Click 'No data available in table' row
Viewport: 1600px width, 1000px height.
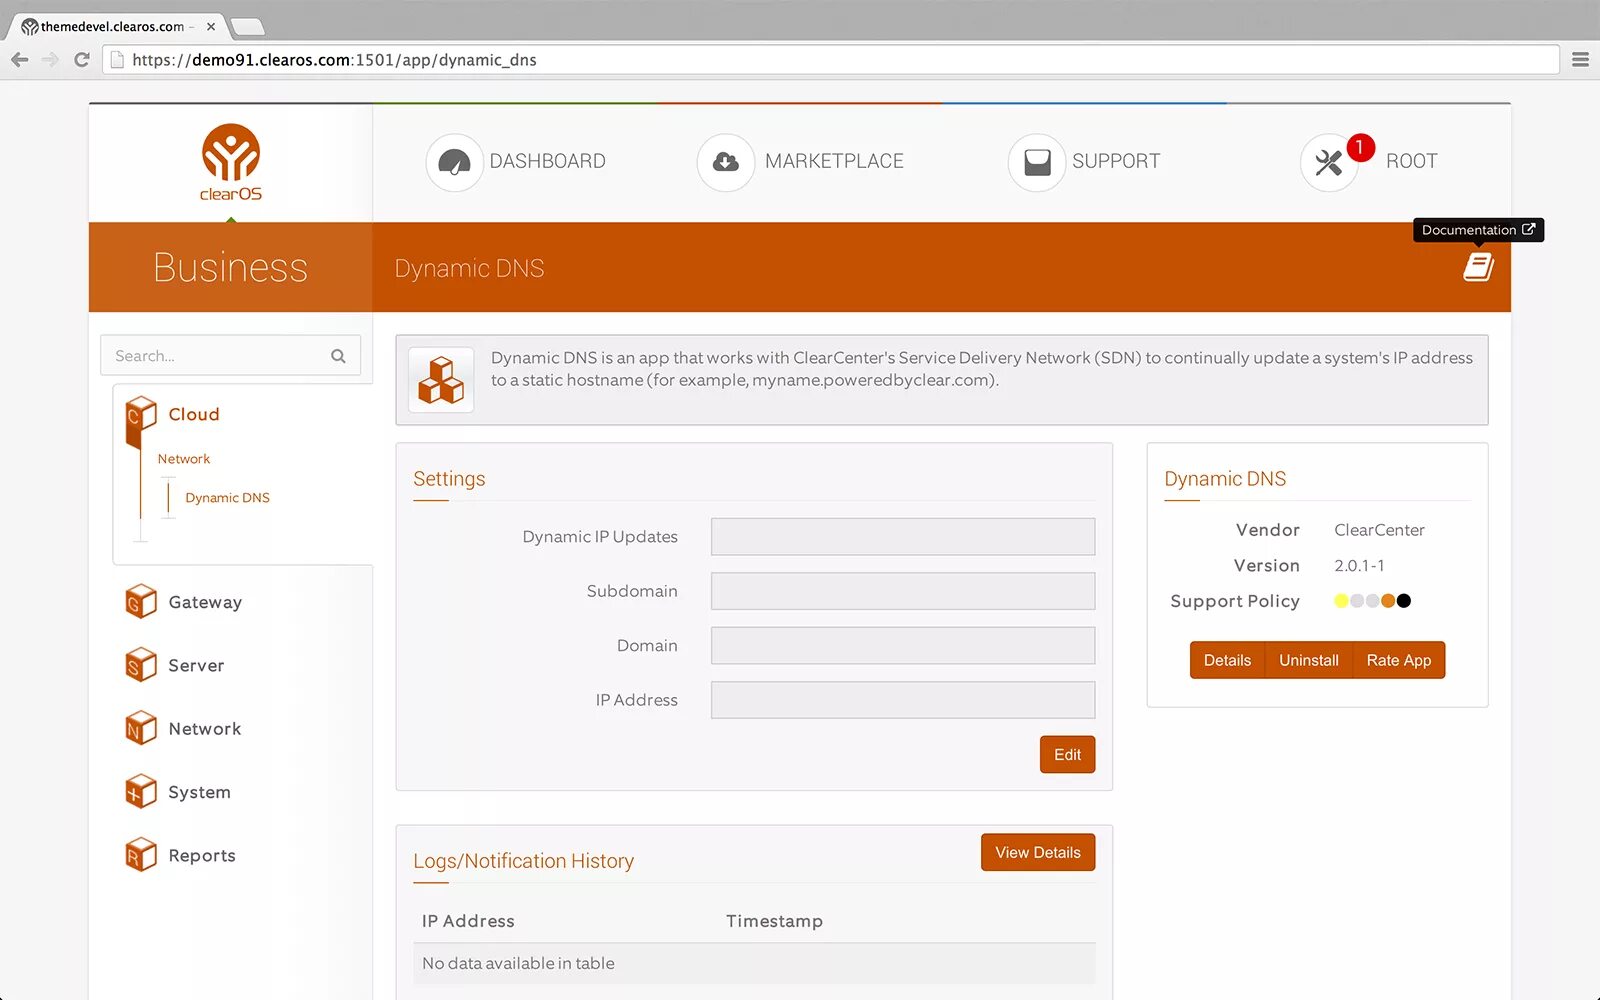pos(754,964)
